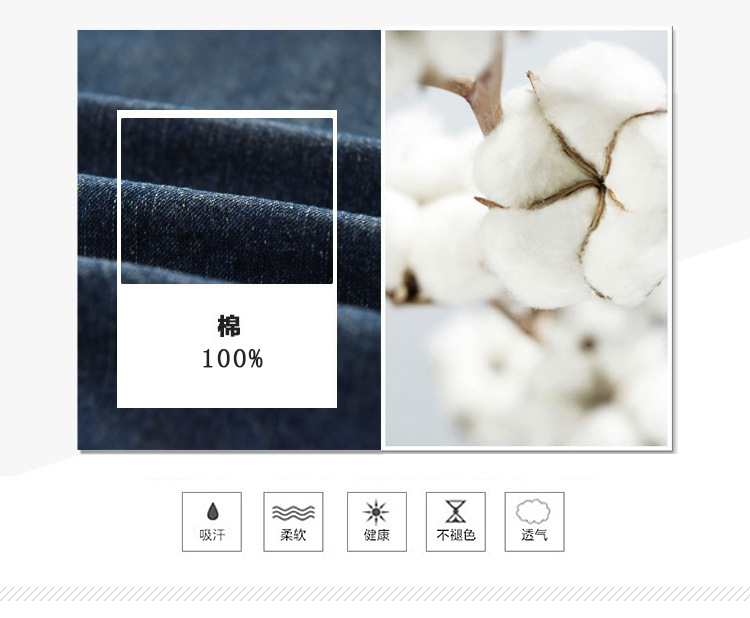Click the hourglass no-fade icon
Screen dimensions: 750x618
pos(456,511)
